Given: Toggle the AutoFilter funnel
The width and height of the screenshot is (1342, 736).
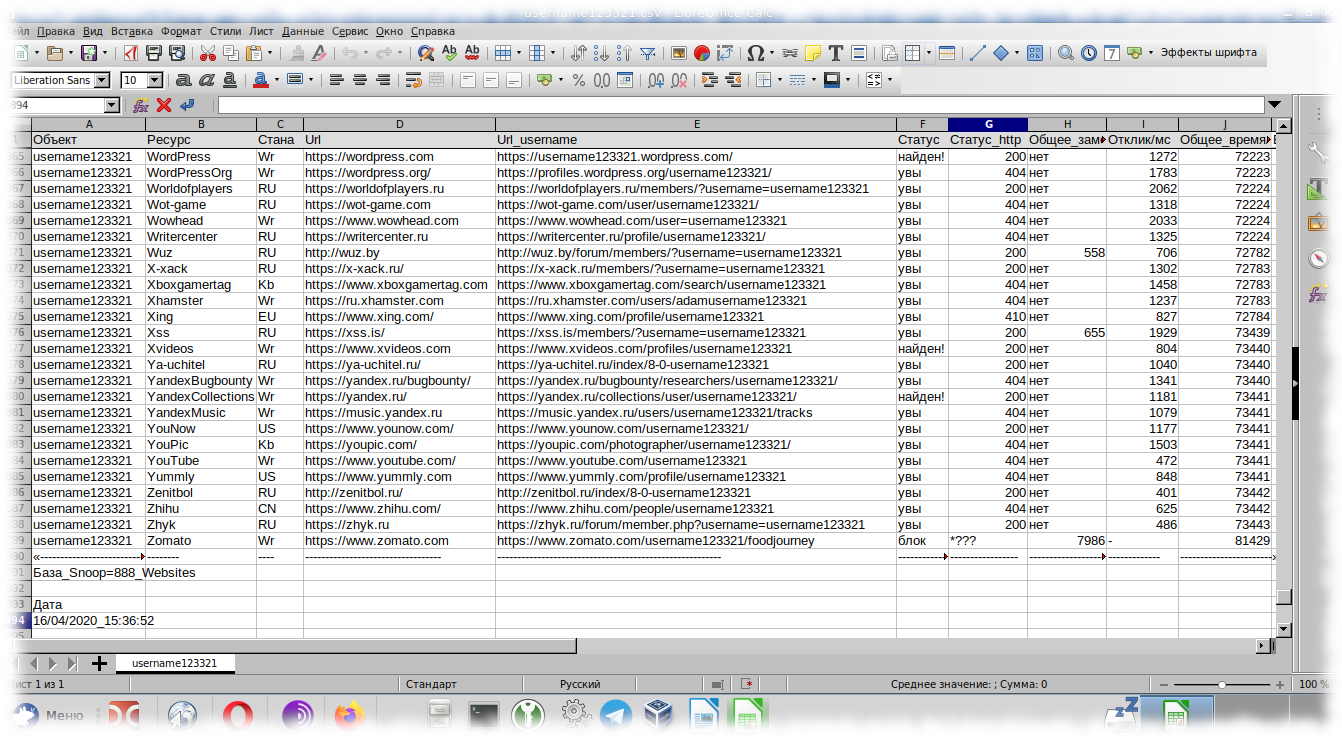Looking at the screenshot, I should [x=647, y=53].
